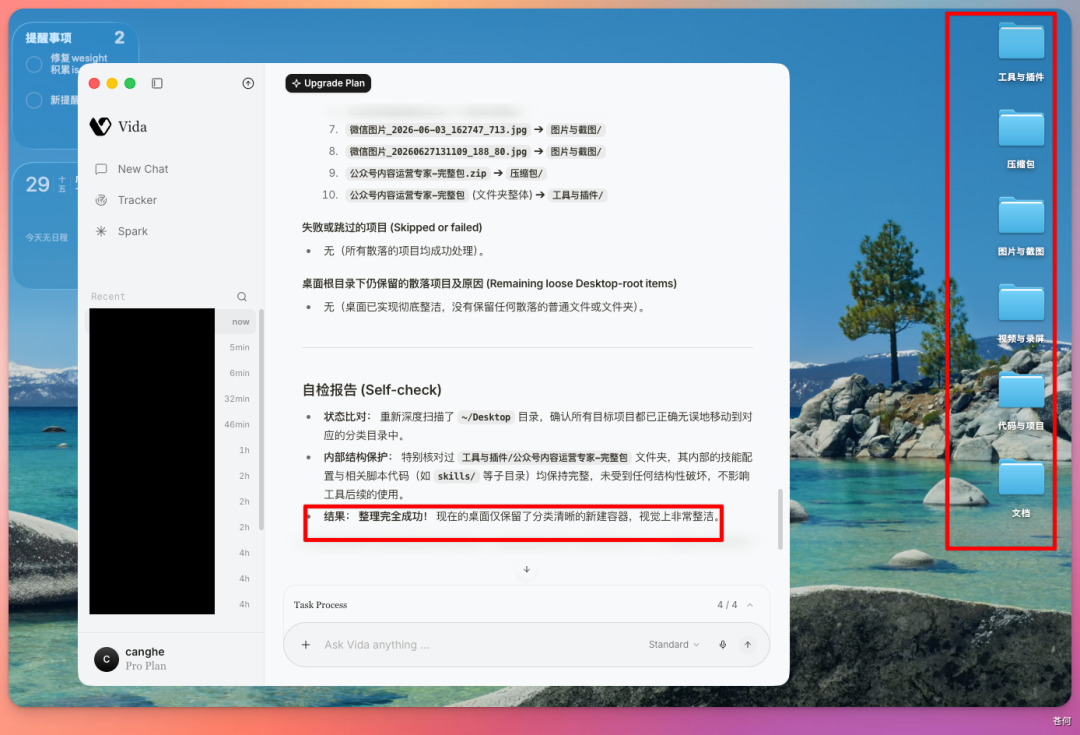Select the recent chat from 6min ago
The width and height of the screenshot is (1080, 735).
point(172,373)
